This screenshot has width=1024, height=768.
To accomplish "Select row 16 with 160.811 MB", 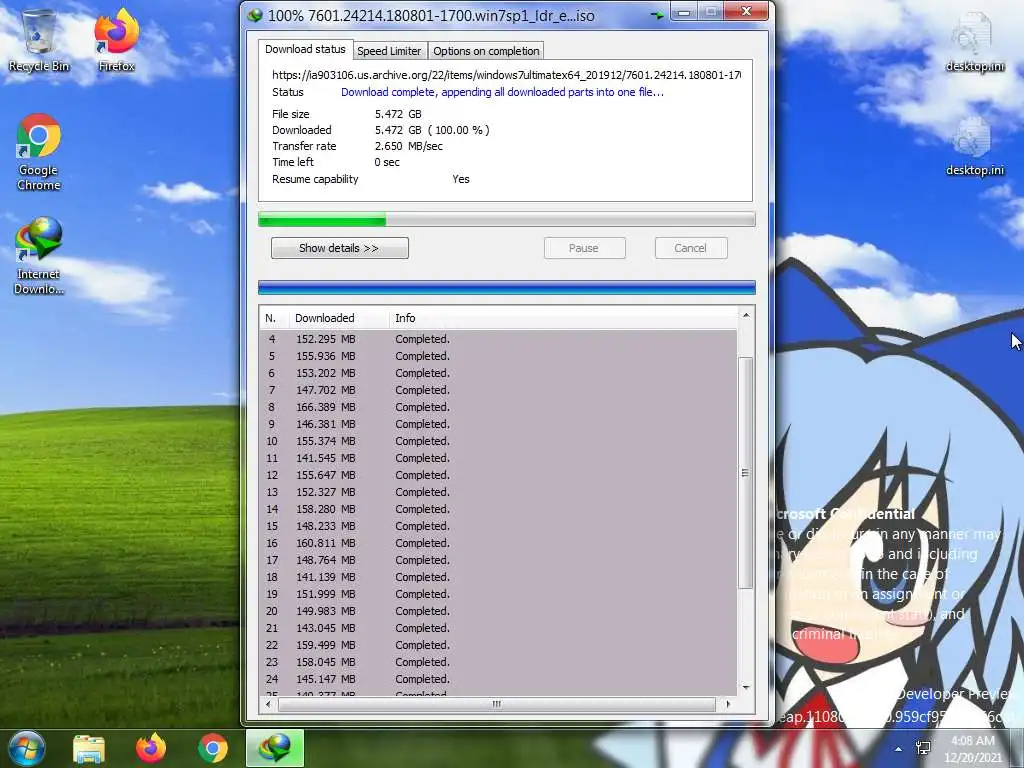I will point(498,543).
